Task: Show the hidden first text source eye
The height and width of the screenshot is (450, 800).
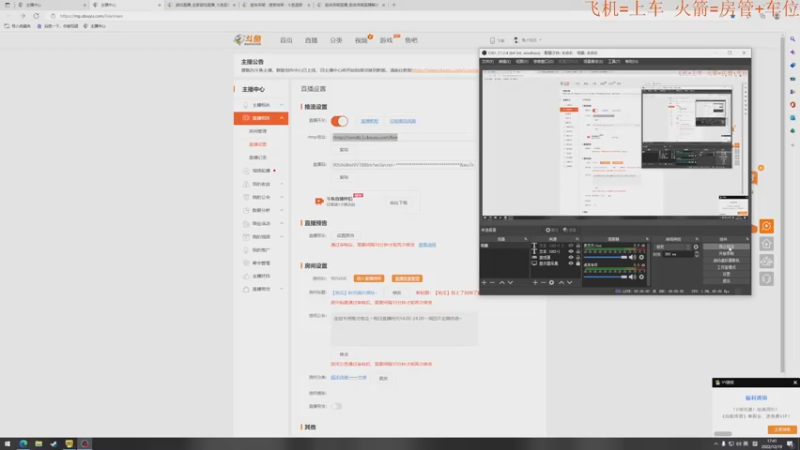Action: point(570,245)
